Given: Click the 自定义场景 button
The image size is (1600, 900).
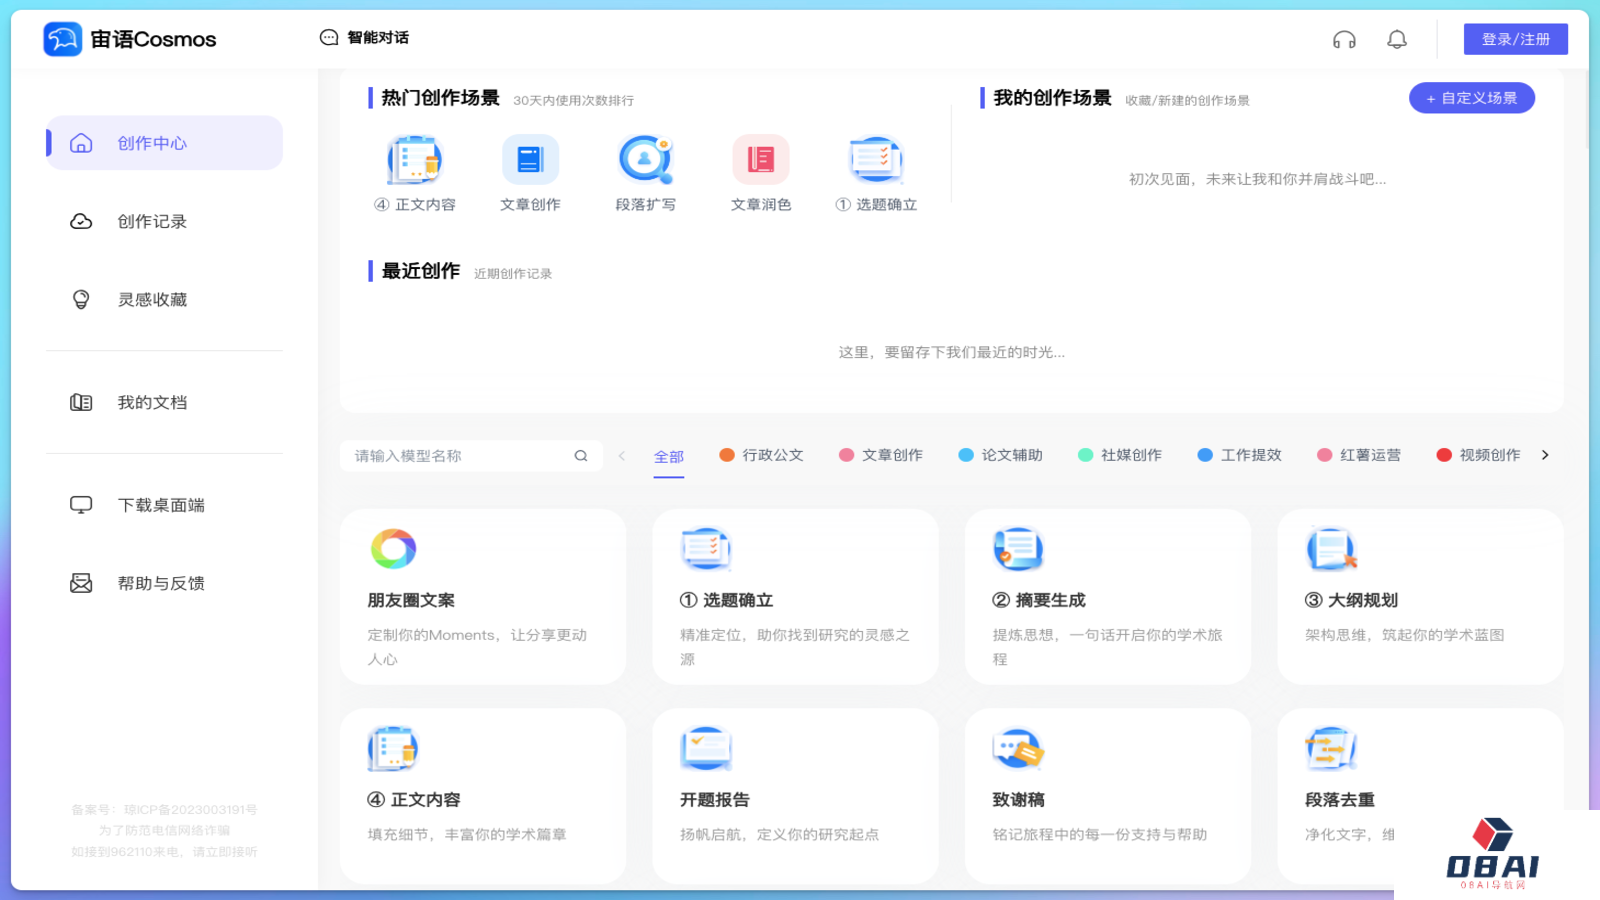Looking at the screenshot, I should tap(1471, 98).
